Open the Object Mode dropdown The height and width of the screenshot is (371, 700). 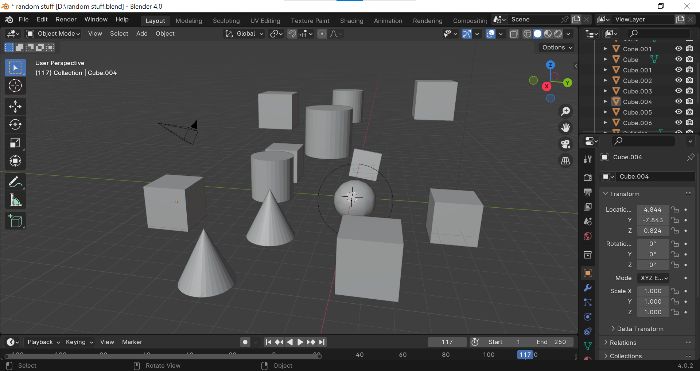[x=53, y=33]
